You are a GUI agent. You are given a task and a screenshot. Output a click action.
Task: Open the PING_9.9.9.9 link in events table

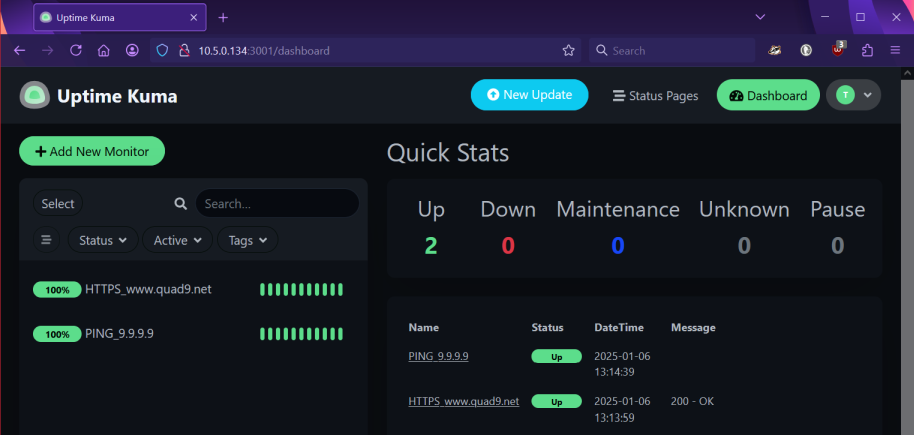click(x=438, y=356)
